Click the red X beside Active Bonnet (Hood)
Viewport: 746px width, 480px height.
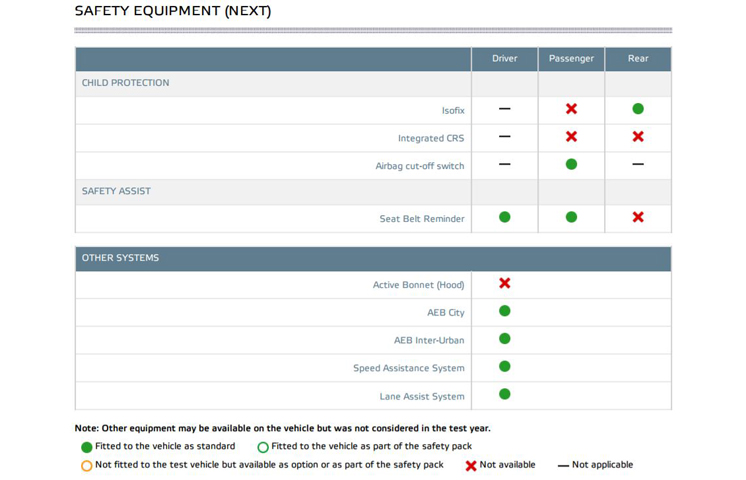[505, 284]
